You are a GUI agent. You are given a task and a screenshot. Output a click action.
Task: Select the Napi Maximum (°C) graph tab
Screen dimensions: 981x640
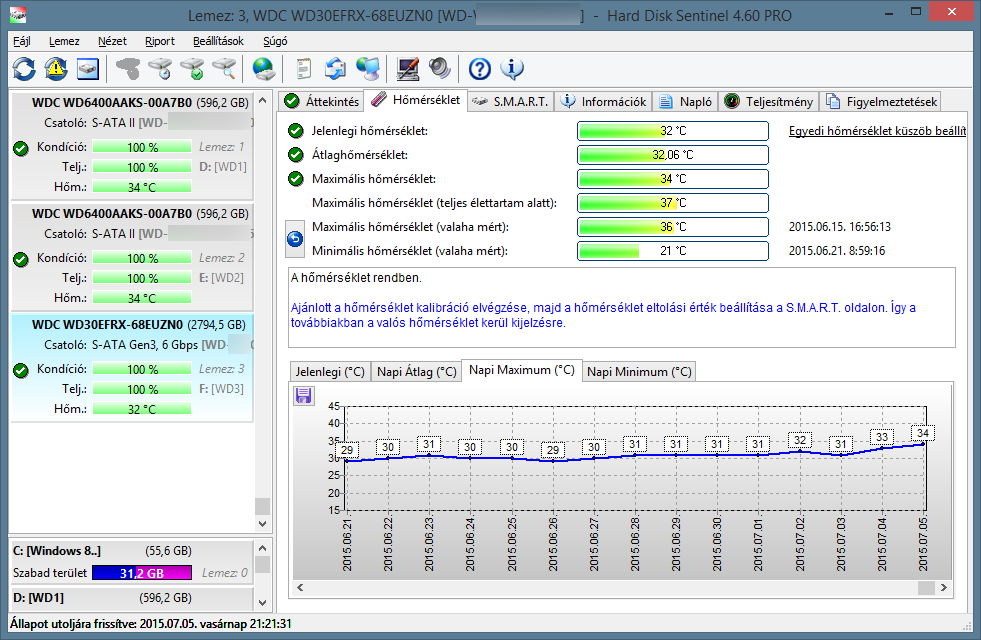click(521, 370)
